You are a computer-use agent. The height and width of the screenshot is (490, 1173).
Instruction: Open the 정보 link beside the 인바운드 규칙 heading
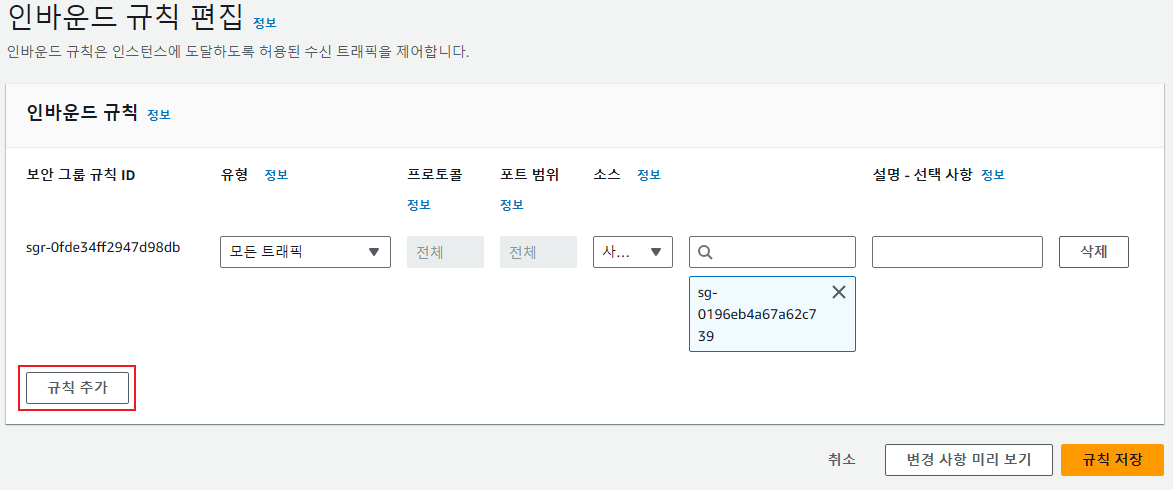pyautogui.click(x=159, y=115)
